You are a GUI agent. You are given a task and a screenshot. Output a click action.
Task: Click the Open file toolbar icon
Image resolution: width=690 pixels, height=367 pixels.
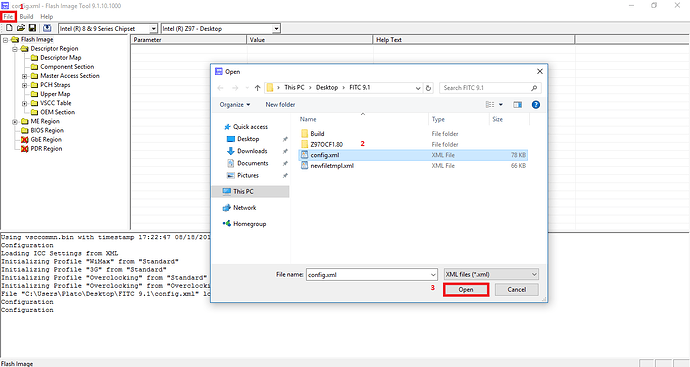[21, 28]
